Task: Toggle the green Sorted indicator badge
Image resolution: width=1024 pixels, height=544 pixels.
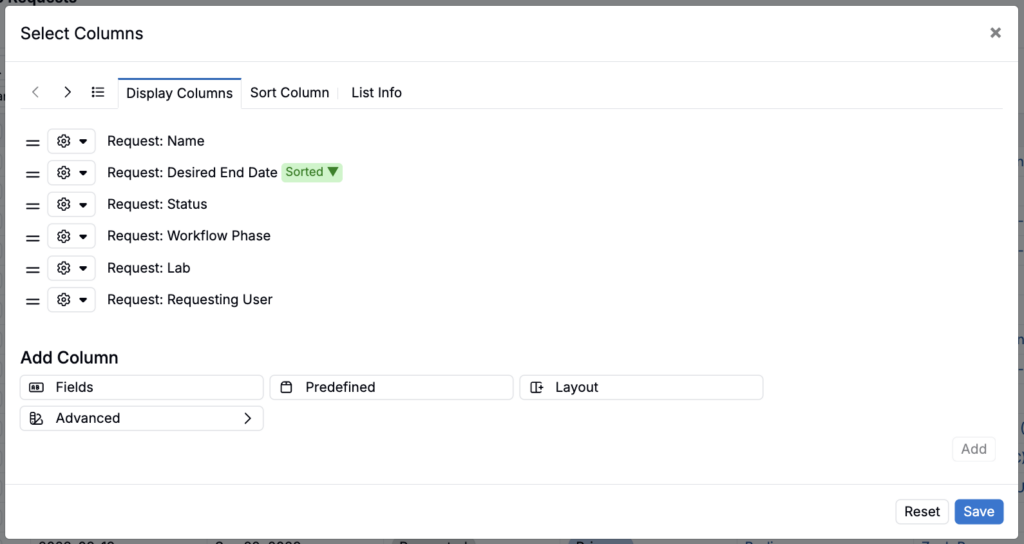Action: (312, 172)
